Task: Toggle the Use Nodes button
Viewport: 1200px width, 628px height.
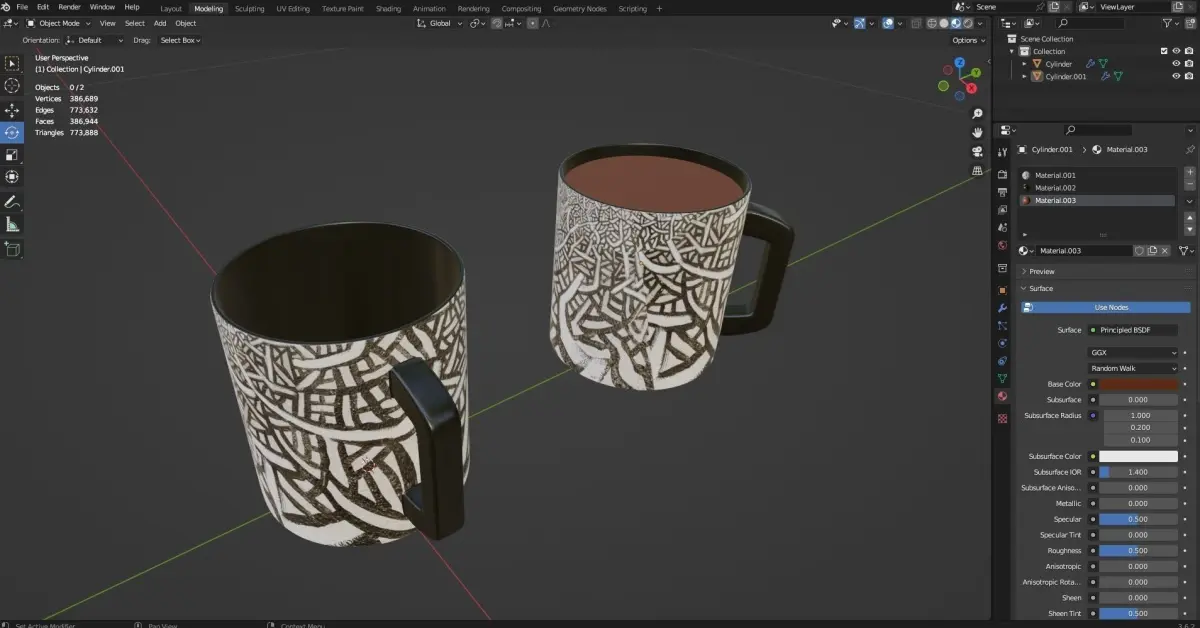Action: 1105,307
